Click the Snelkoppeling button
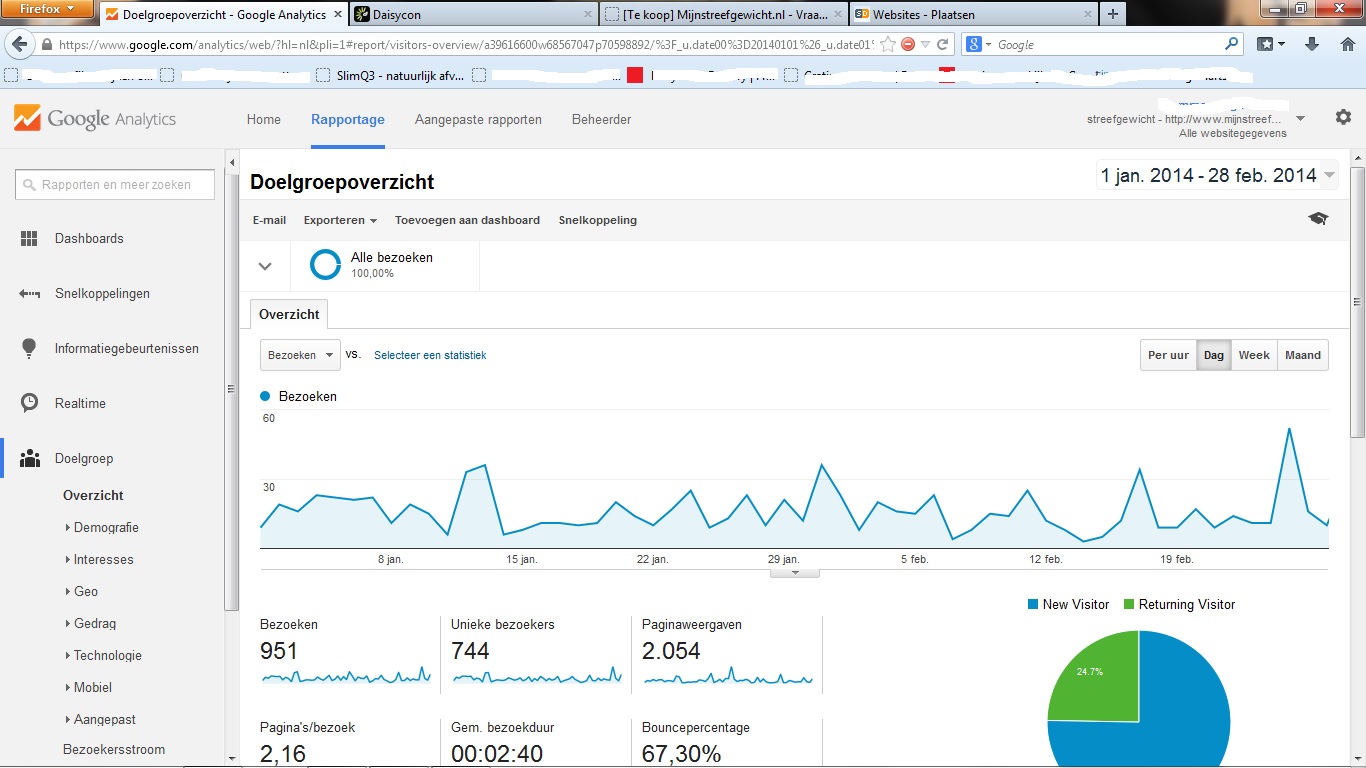The image size is (1366, 768). tap(598, 220)
